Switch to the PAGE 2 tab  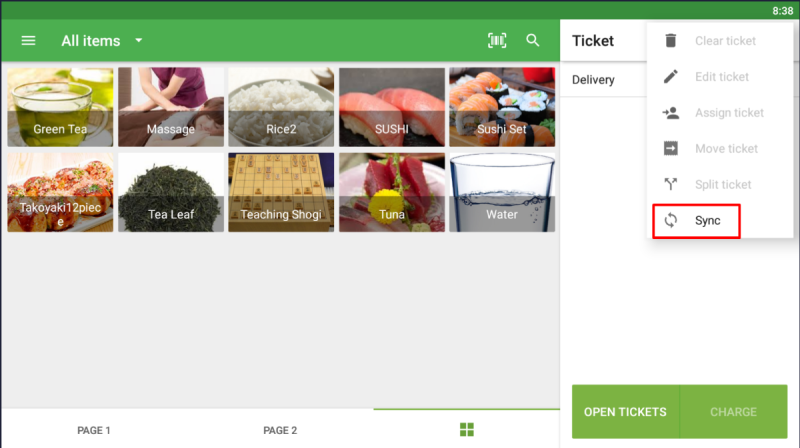click(x=280, y=431)
